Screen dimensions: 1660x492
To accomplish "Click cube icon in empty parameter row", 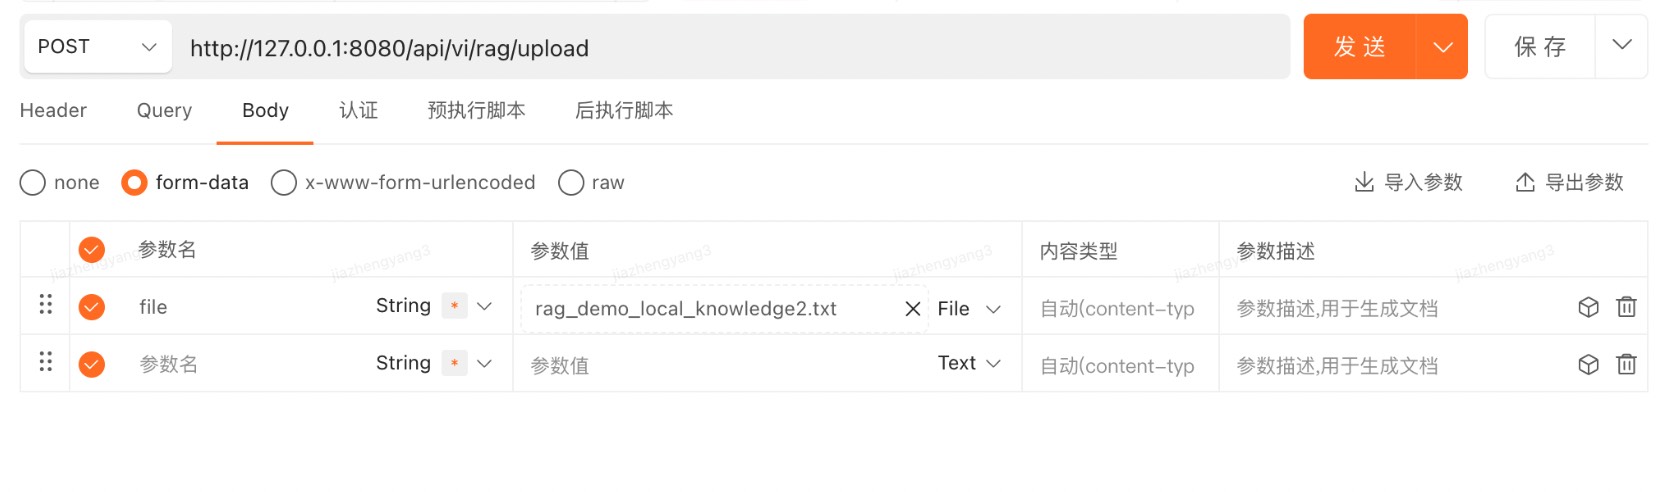I will (x=1588, y=364).
